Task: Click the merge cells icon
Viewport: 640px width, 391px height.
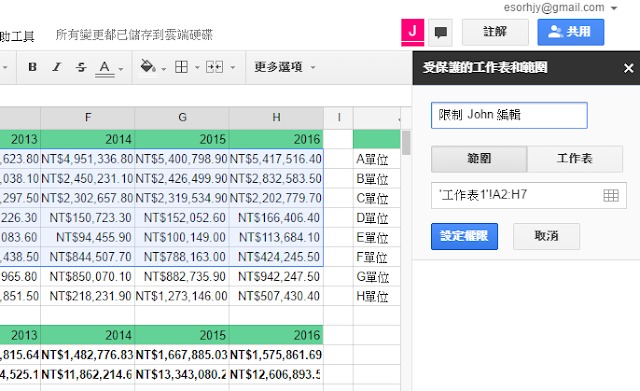Action: [x=215, y=67]
